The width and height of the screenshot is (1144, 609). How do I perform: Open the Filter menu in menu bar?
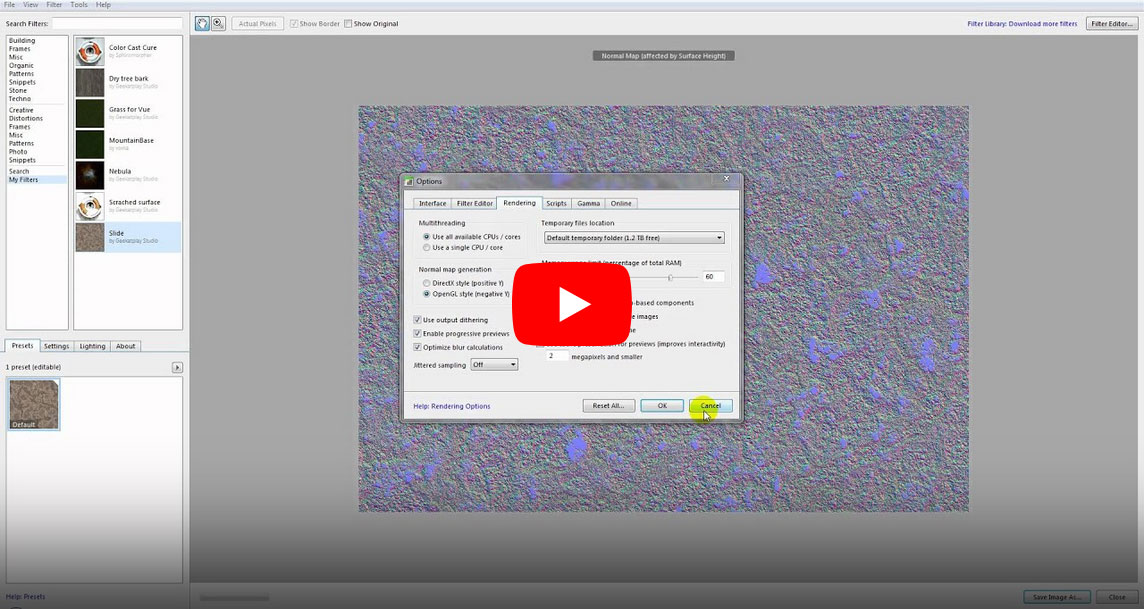[54, 5]
